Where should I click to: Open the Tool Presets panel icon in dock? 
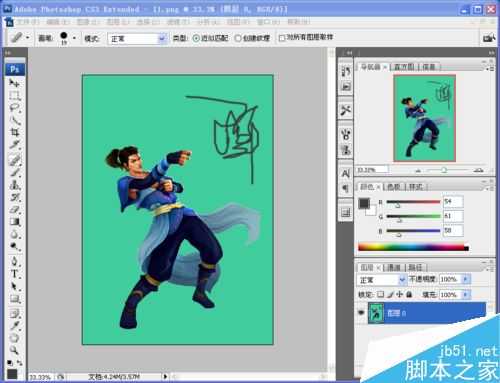click(346, 110)
